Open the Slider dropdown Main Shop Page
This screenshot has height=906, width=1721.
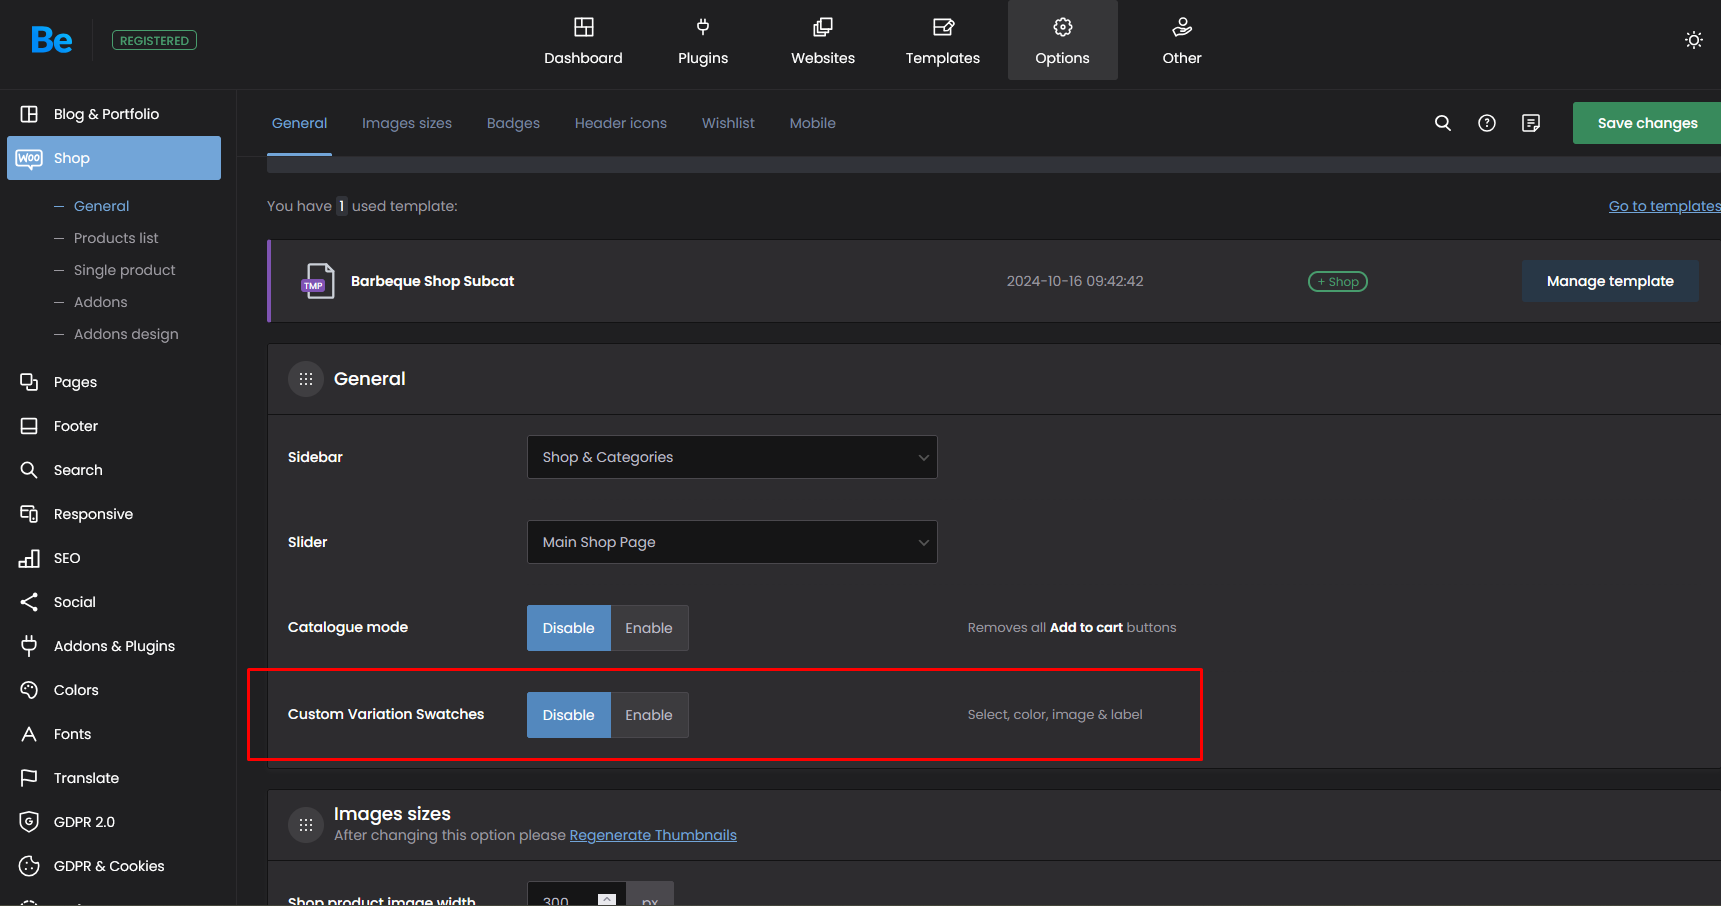pyautogui.click(x=732, y=542)
